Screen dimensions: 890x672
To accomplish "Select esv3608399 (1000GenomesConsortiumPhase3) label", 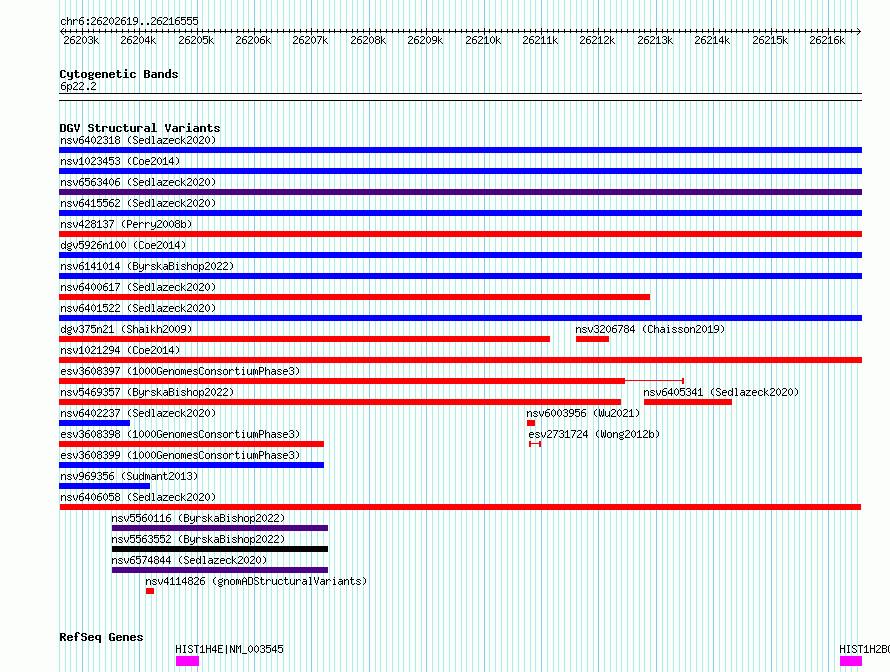I will point(180,455).
